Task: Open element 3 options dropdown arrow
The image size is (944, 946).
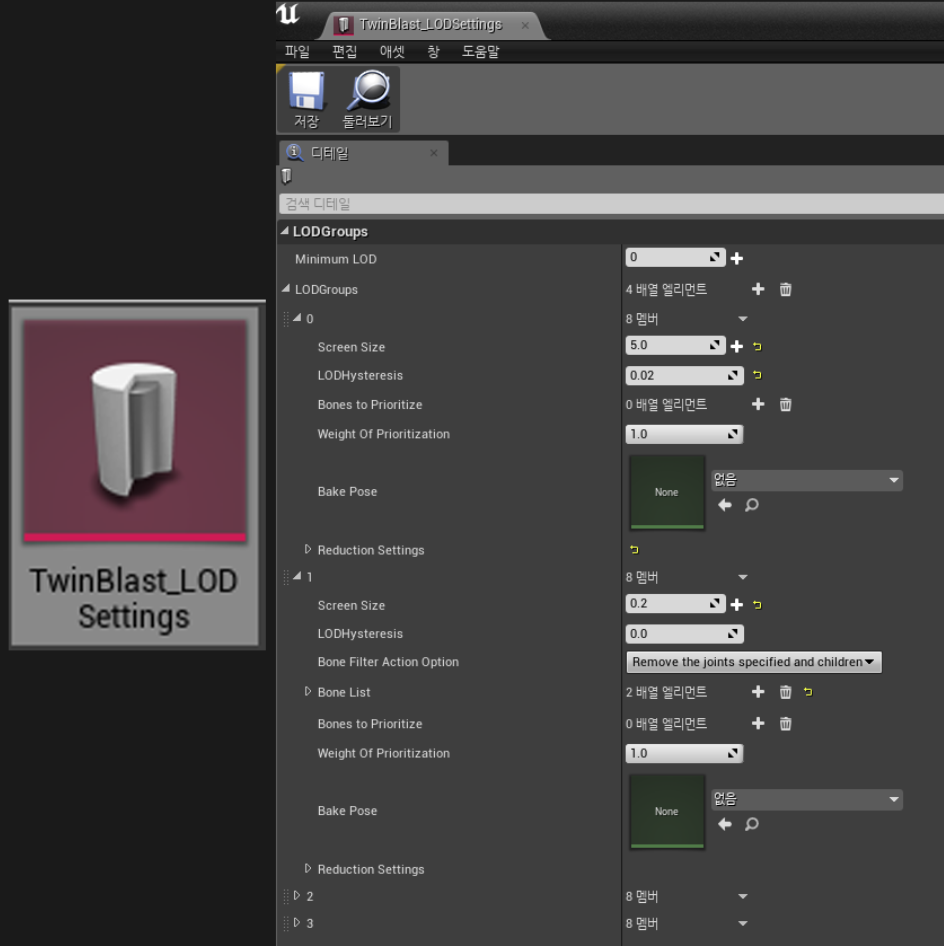Action: pyautogui.click(x=743, y=924)
